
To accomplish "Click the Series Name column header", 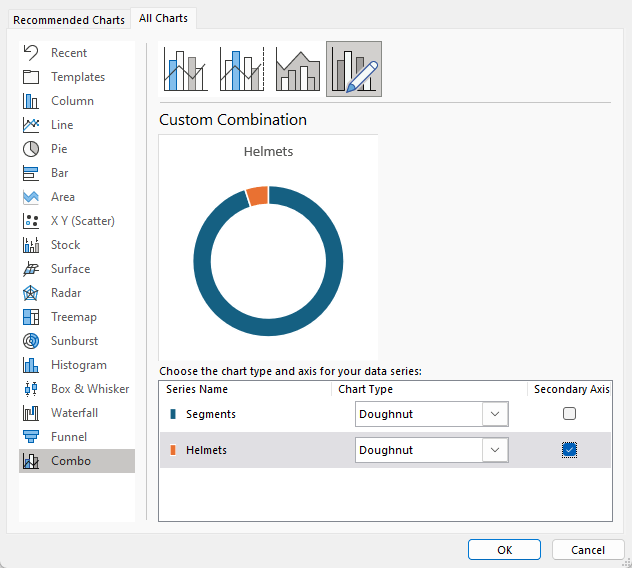I will point(197,389).
